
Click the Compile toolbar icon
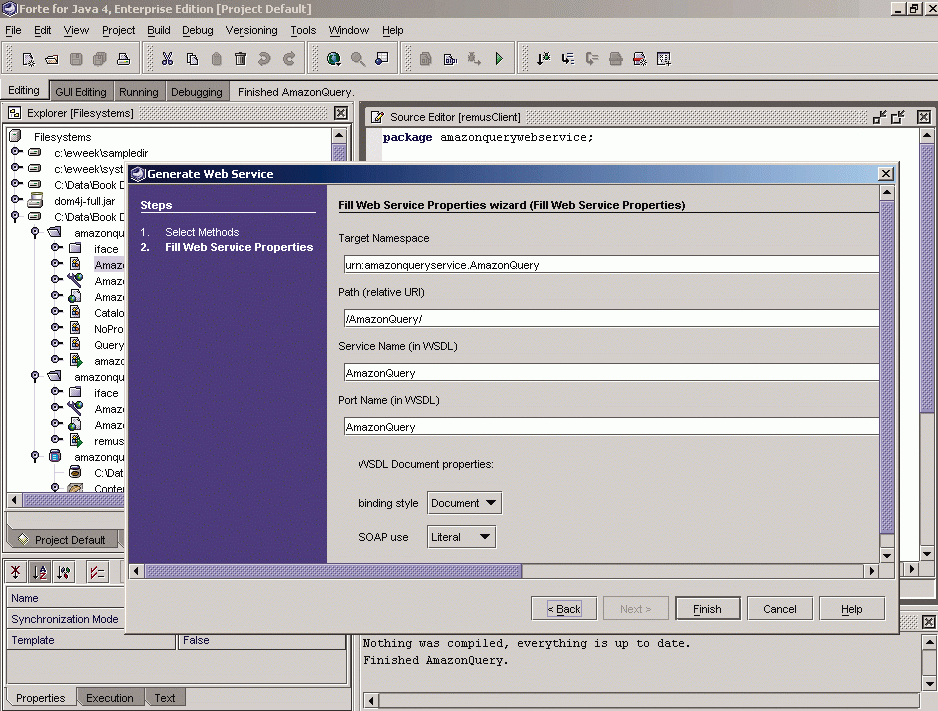(426, 59)
